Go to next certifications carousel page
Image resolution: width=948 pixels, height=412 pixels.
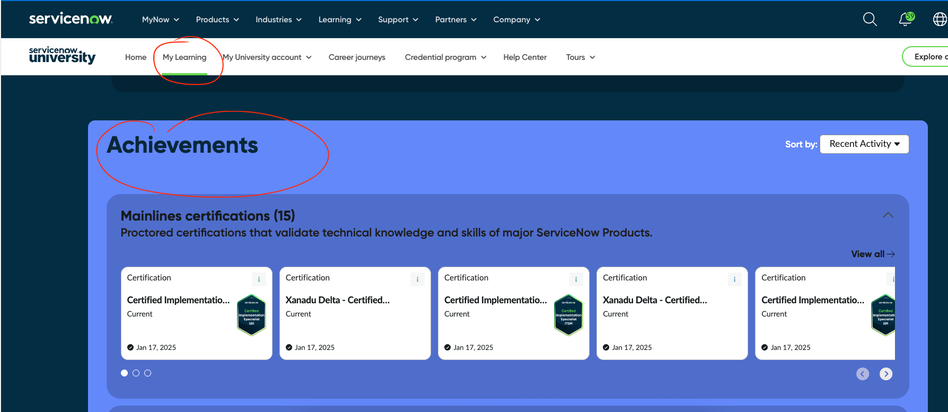pyautogui.click(x=886, y=374)
